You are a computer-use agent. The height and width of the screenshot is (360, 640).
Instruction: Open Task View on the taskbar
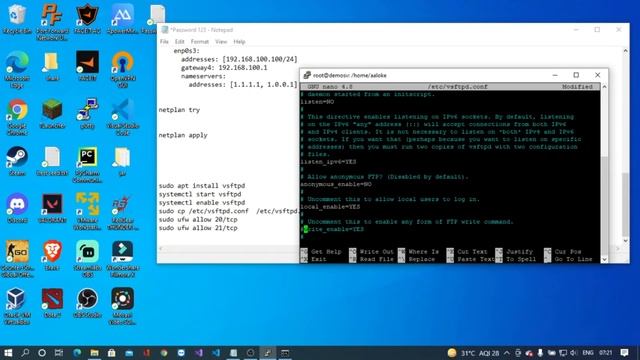[59, 353]
